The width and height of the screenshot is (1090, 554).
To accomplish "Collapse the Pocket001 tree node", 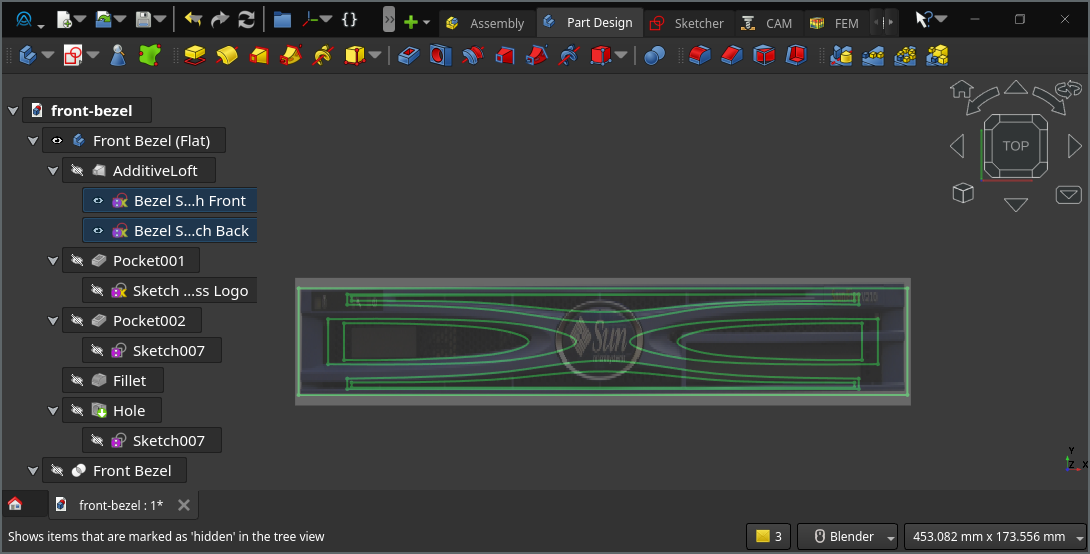I will click(x=53, y=261).
